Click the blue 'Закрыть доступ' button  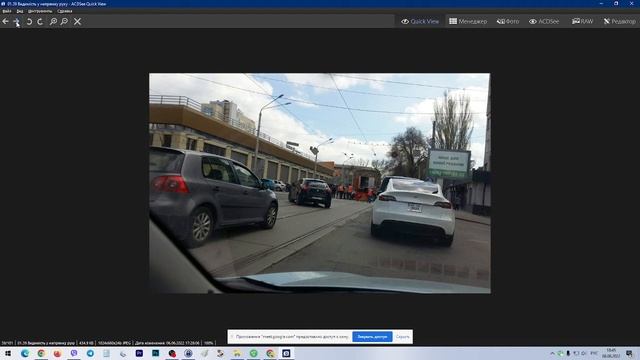[372, 337]
